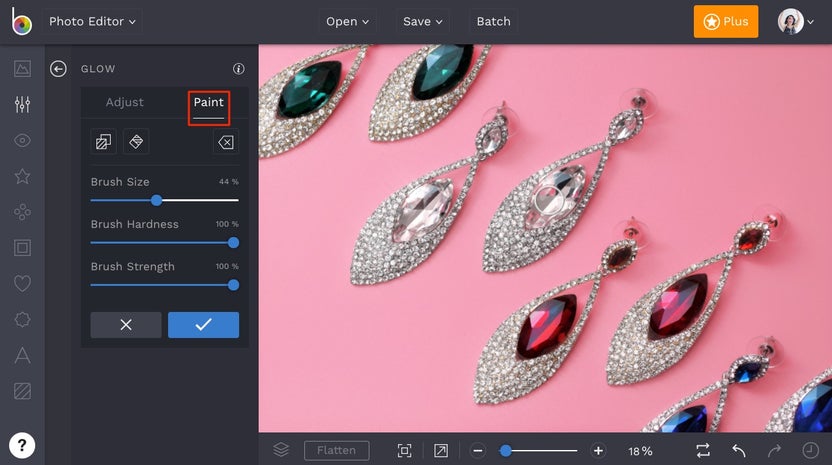
Task: Expand the Open menu
Action: tap(348, 22)
